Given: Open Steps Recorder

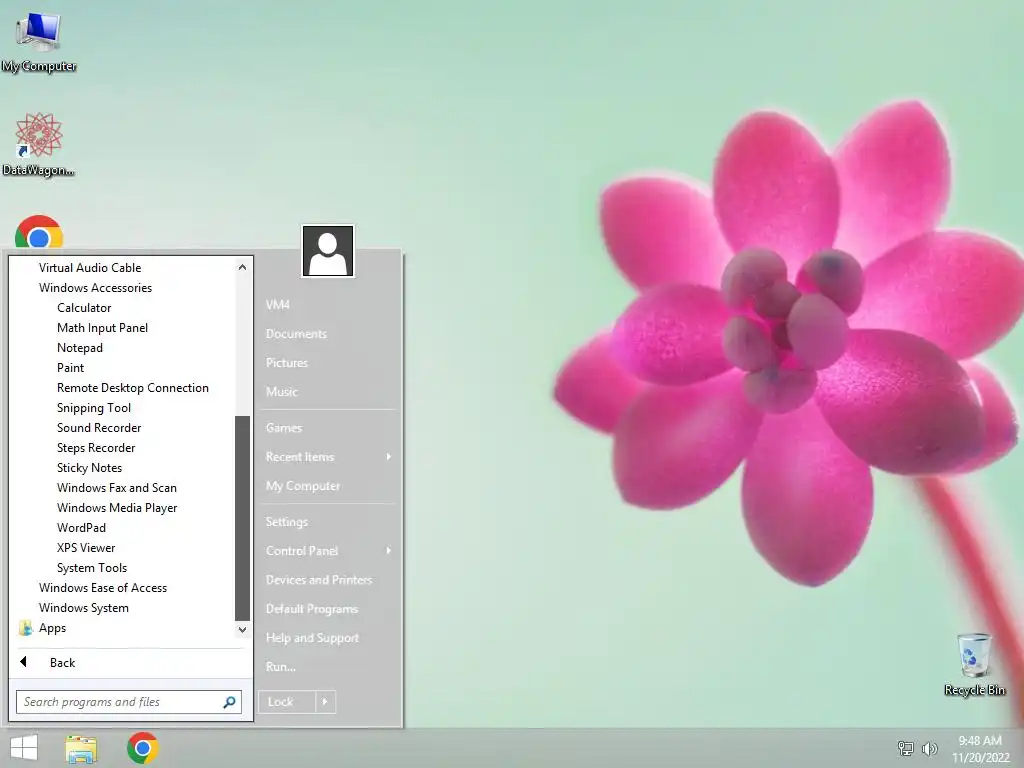Looking at the screenshot, I should point(96,448).
